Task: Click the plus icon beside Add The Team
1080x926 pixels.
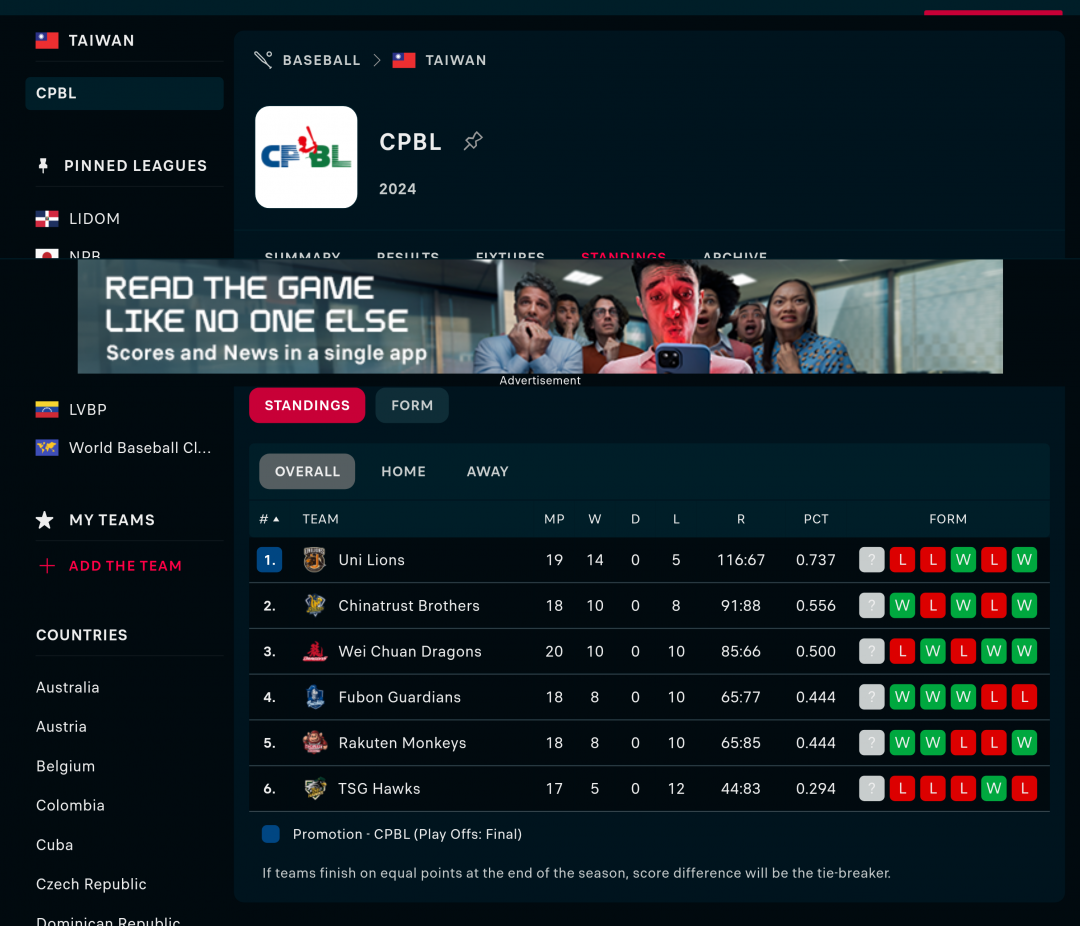Action: tap(47, 566)
